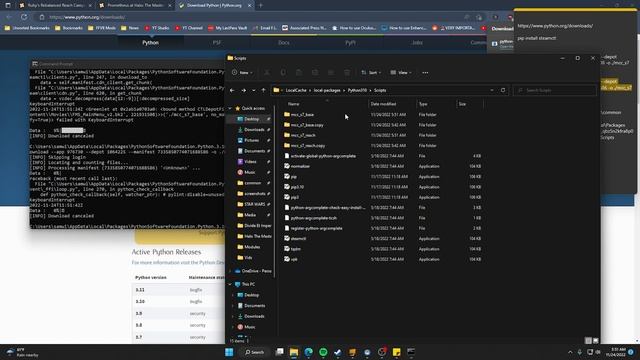Viewport: 640px width, 360px height.
Task: Sort by the Type column header
Action: coord(423,104)
